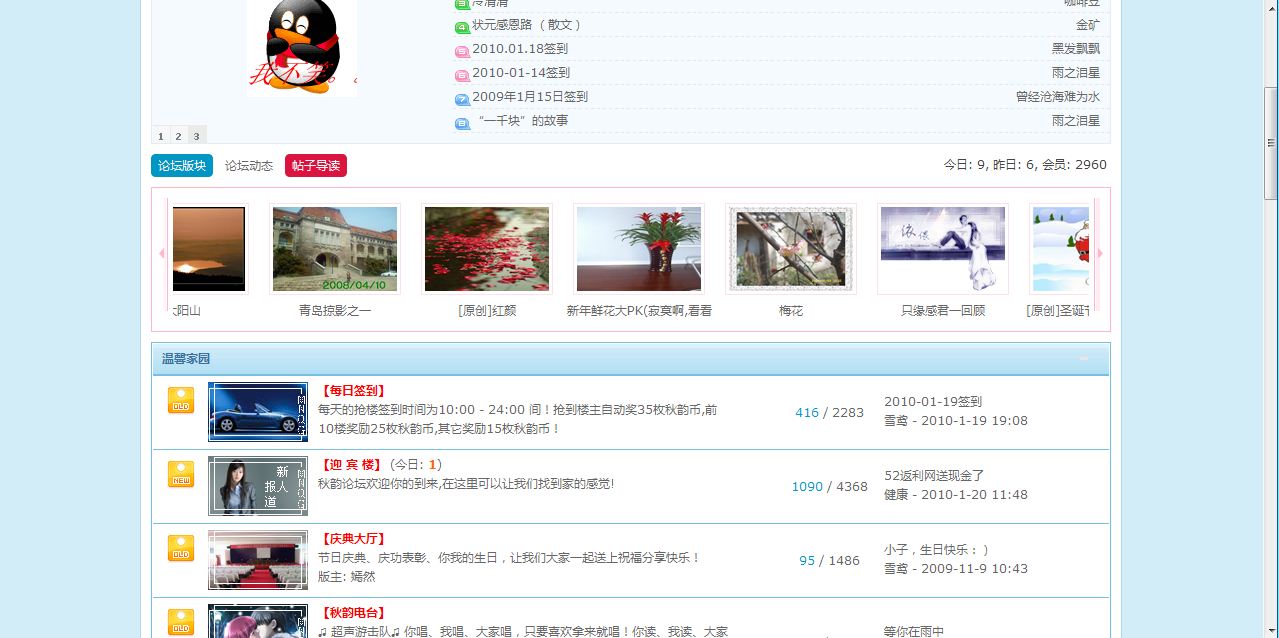
Task: Open last post 52返利网送现金了
Action: click(x=934, y=476)
